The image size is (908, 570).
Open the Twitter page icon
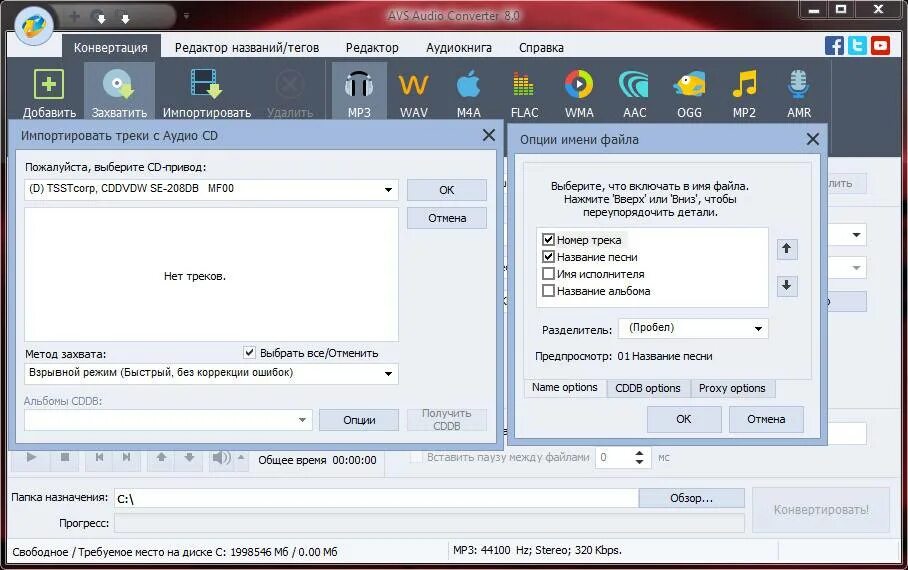(857, 46)
